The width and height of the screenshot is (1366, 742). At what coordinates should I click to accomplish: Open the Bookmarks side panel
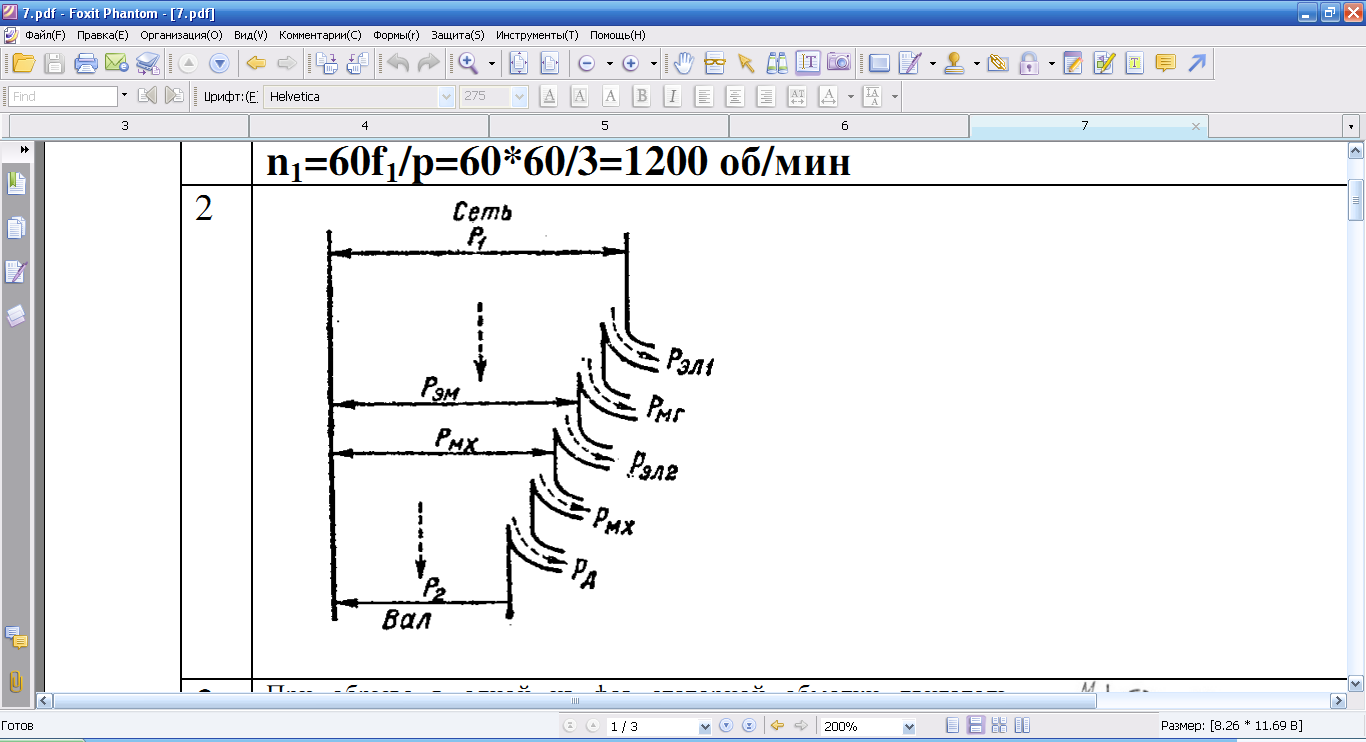[17, 183]
